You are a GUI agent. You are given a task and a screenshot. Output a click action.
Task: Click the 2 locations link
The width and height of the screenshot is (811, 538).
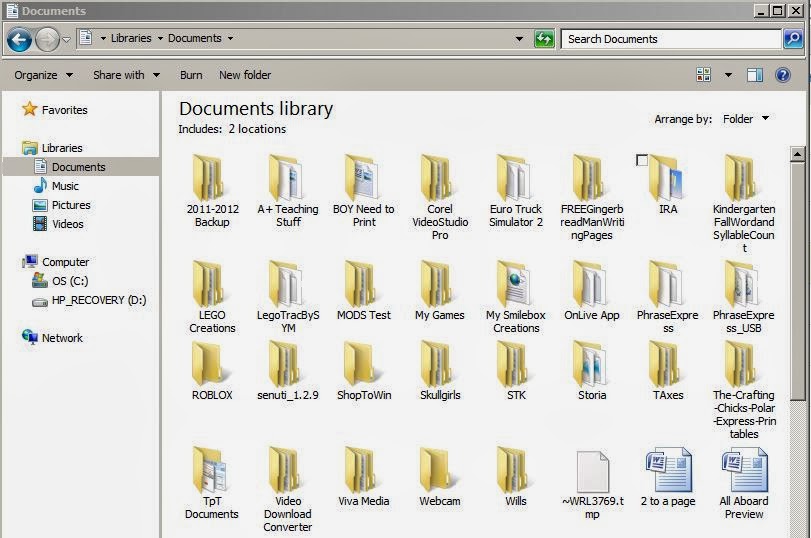point(257,129)
